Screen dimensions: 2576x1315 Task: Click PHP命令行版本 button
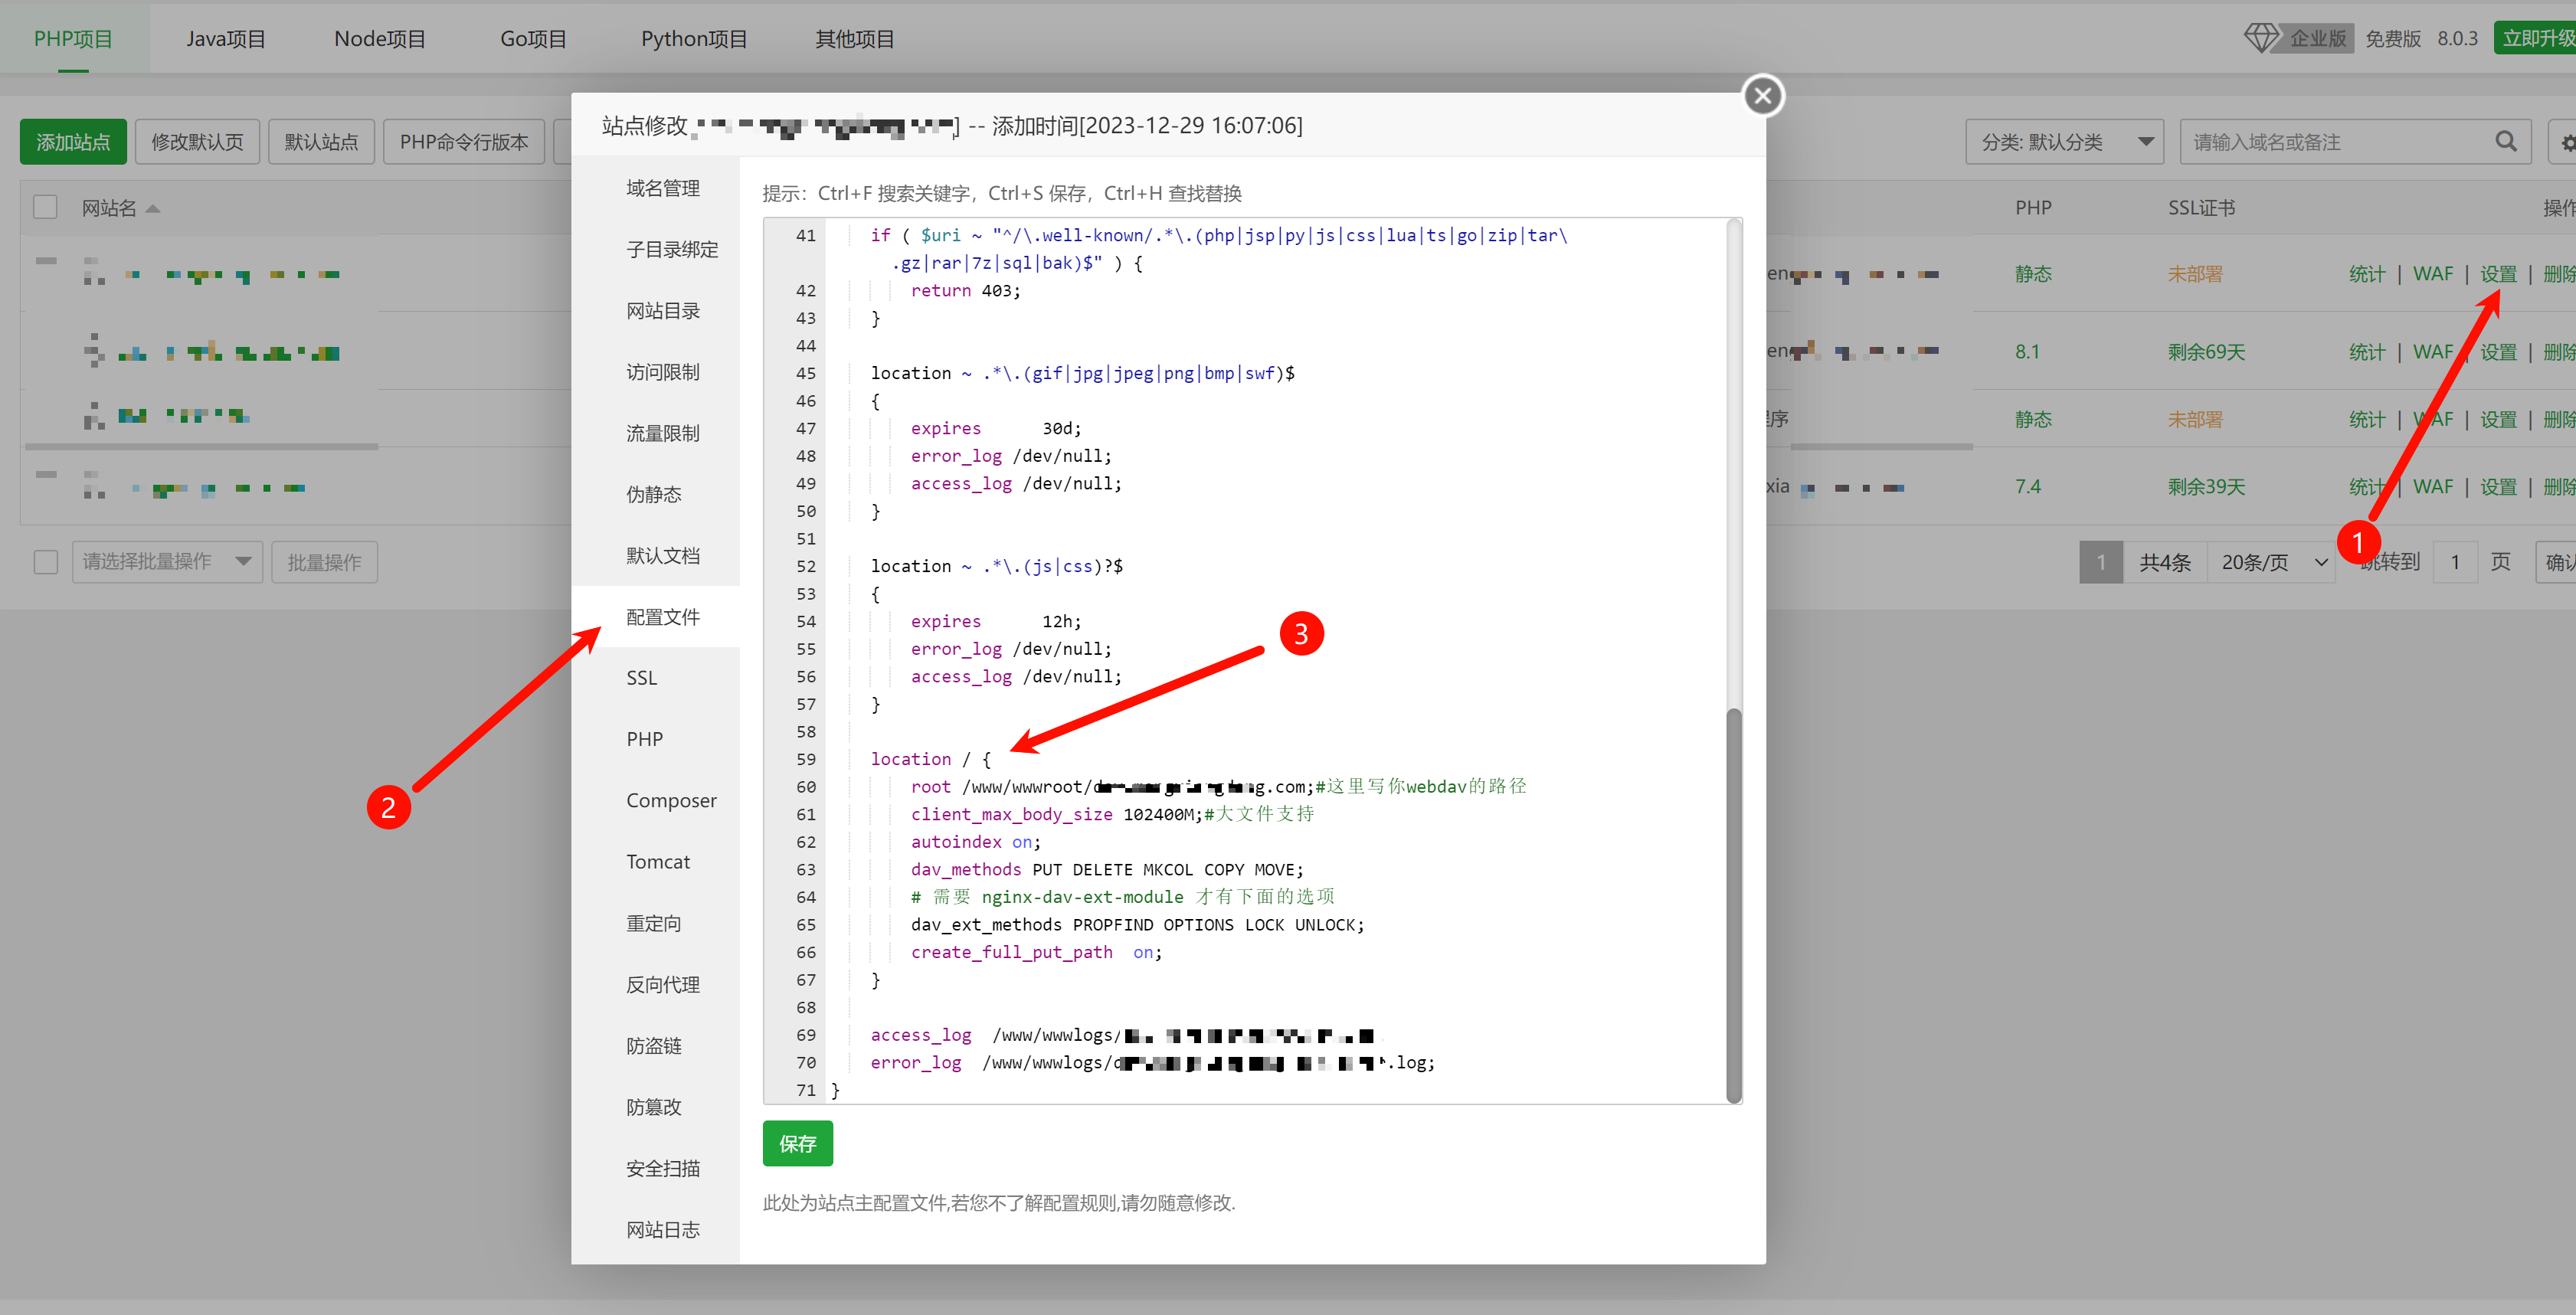464,142
